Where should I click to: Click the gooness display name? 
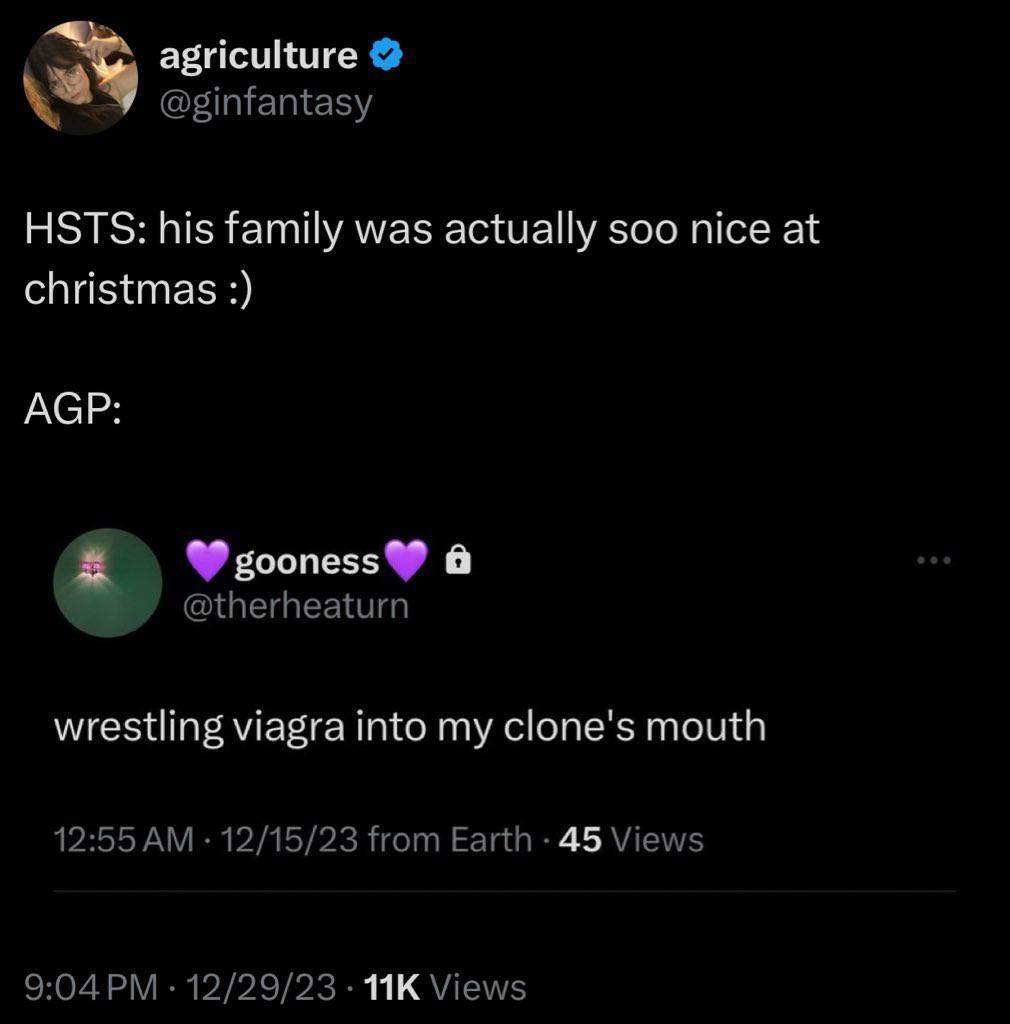[x=306, y=563]
